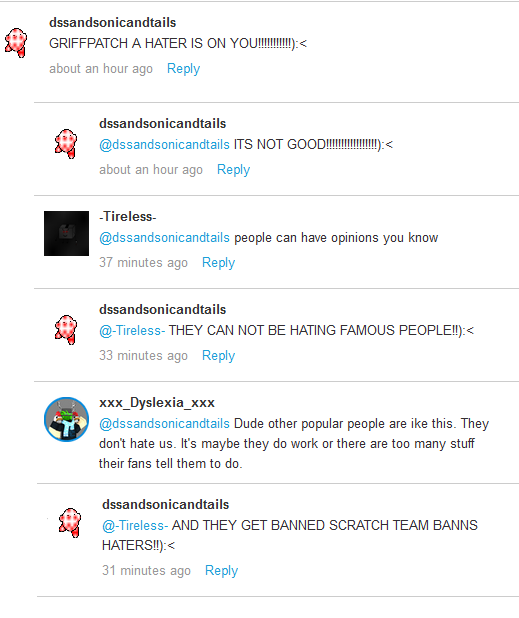Reply to the GRIFFPATCH A HATER comment
519x618 pixels.
pyautogui.click(x=184, y=69)
